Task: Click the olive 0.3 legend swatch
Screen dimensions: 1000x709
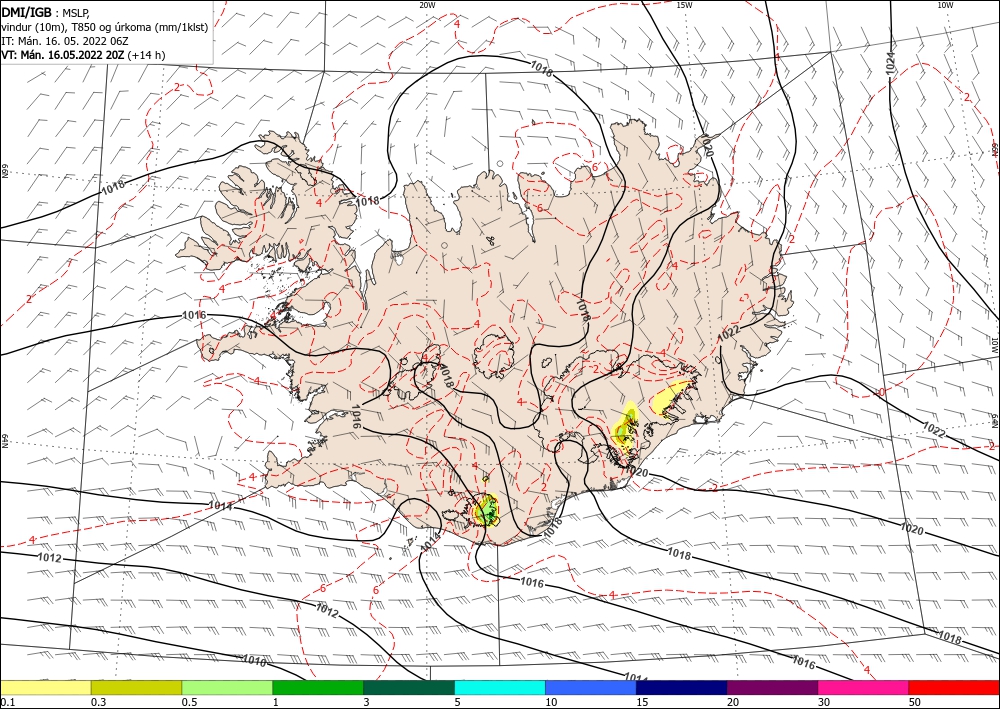Action: click(x=136, y=687)
